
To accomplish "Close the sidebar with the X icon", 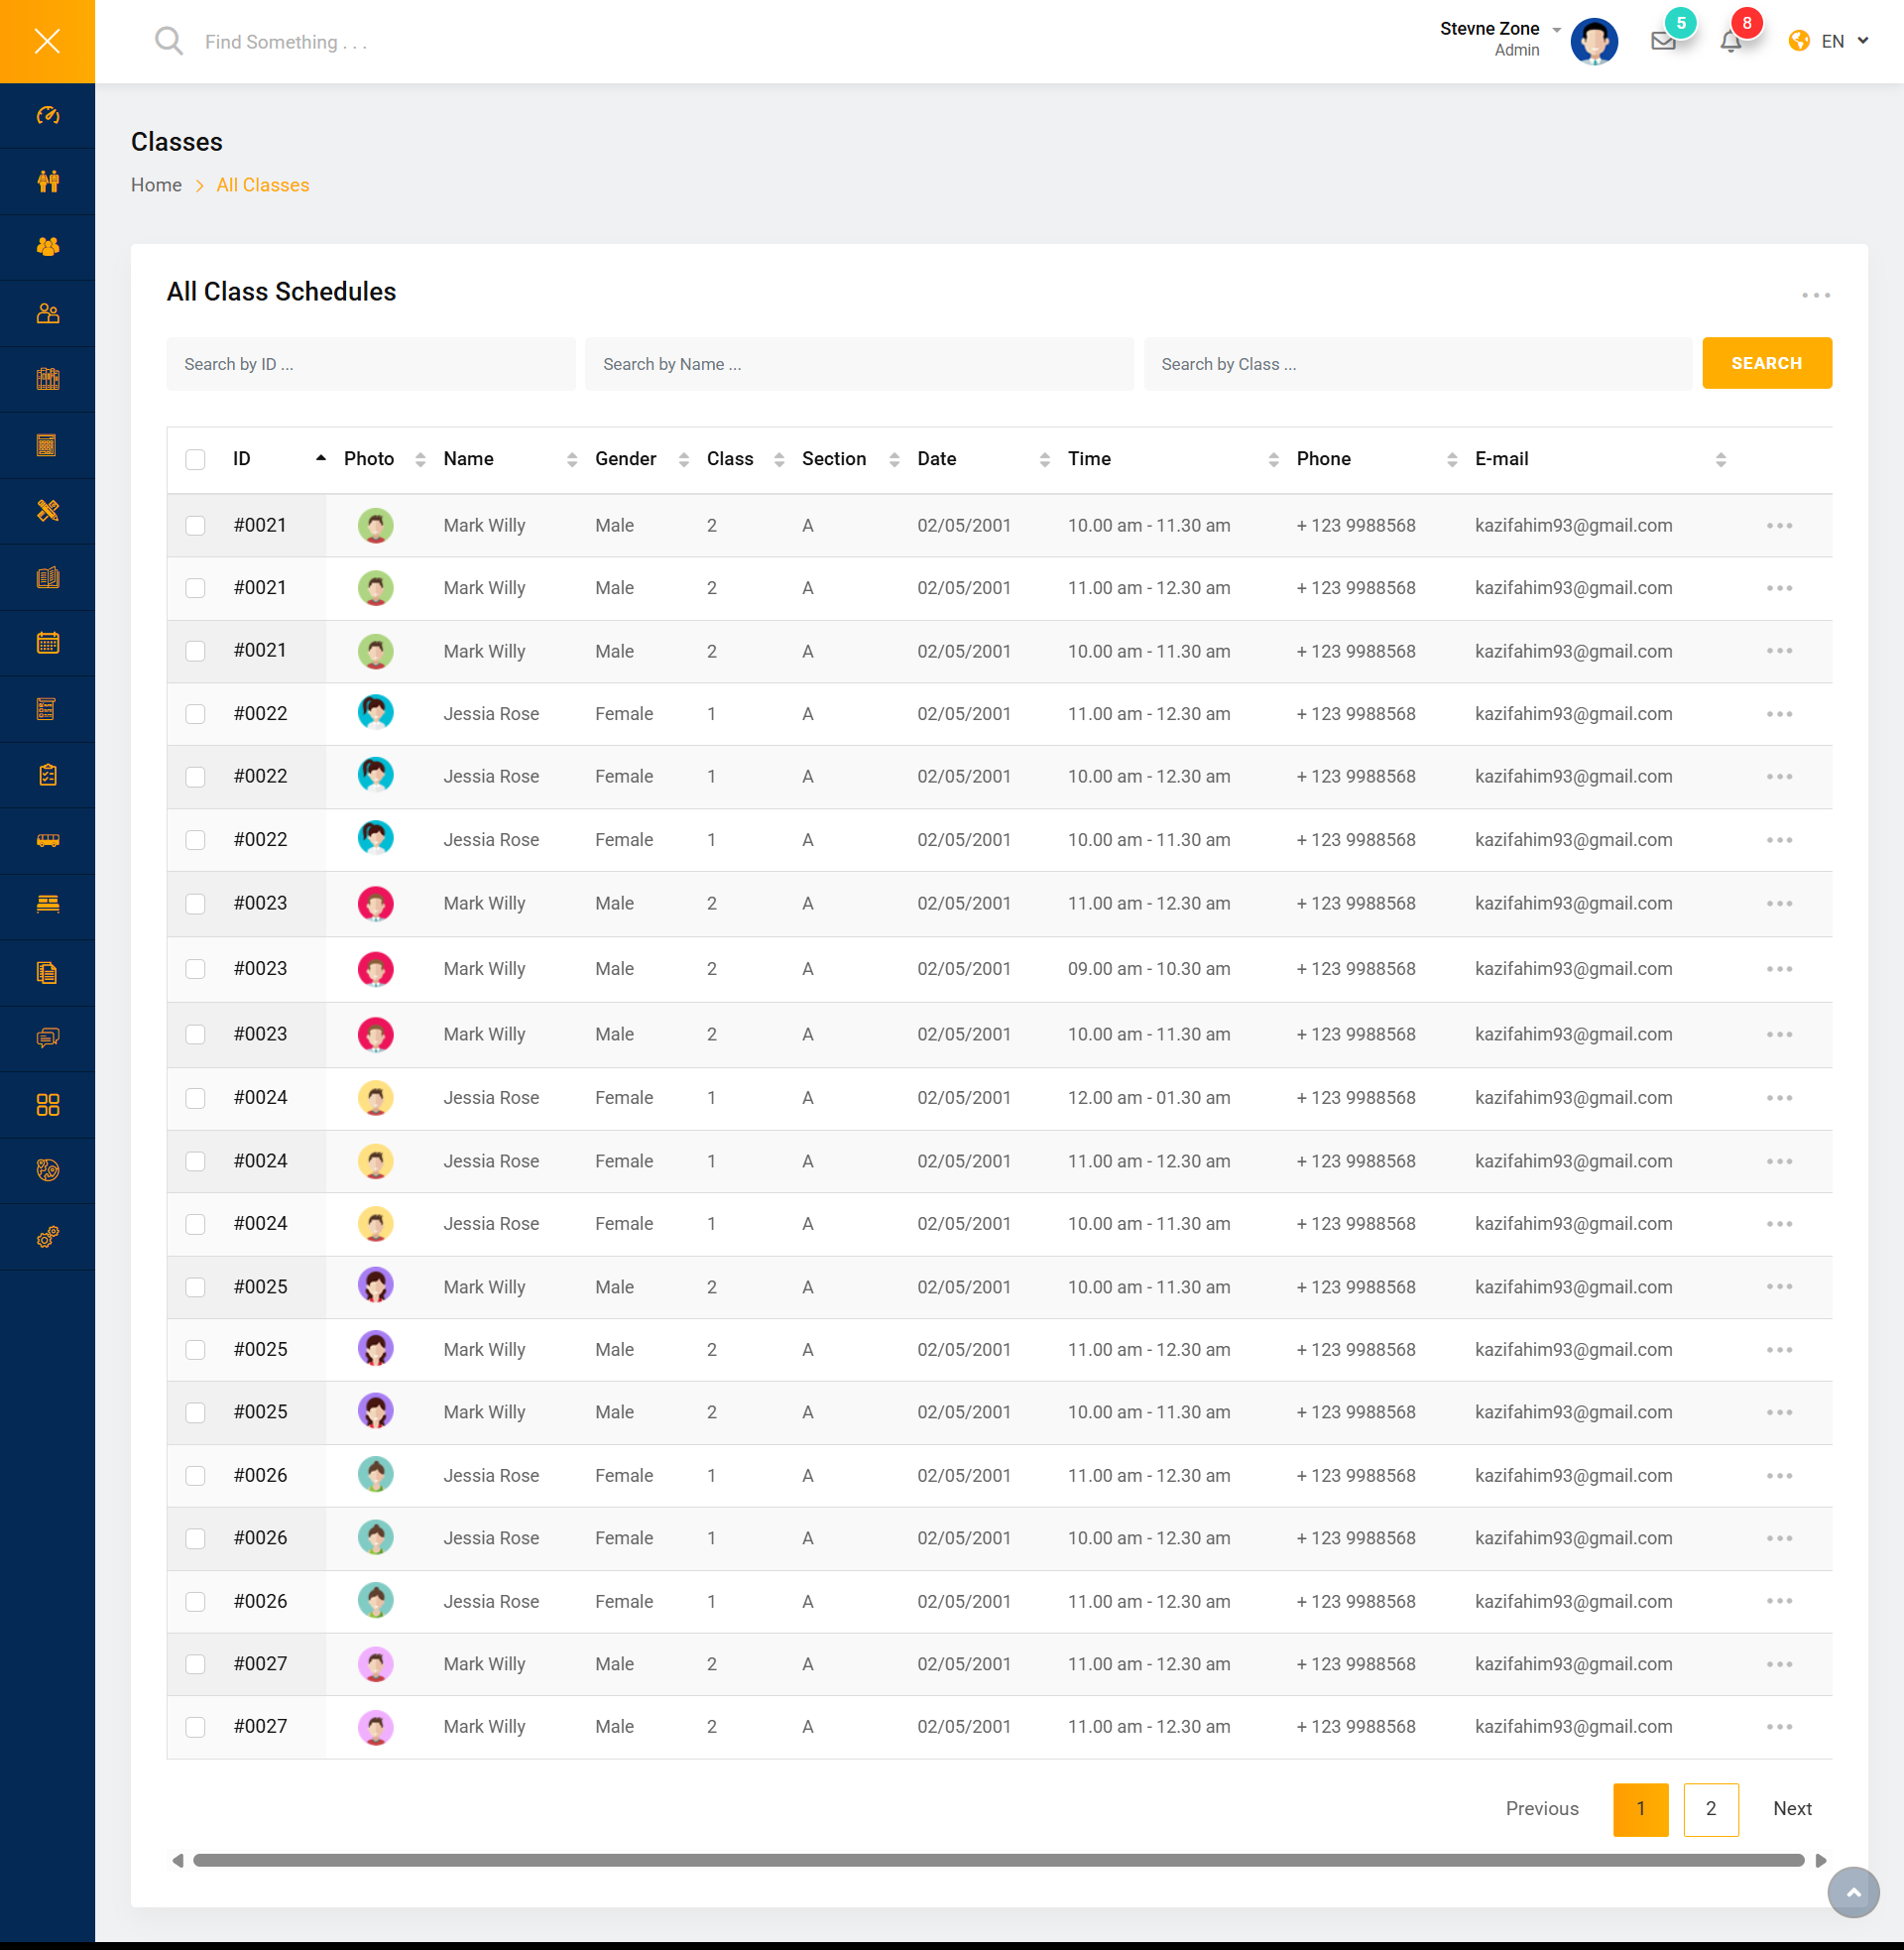I will 47,41.
